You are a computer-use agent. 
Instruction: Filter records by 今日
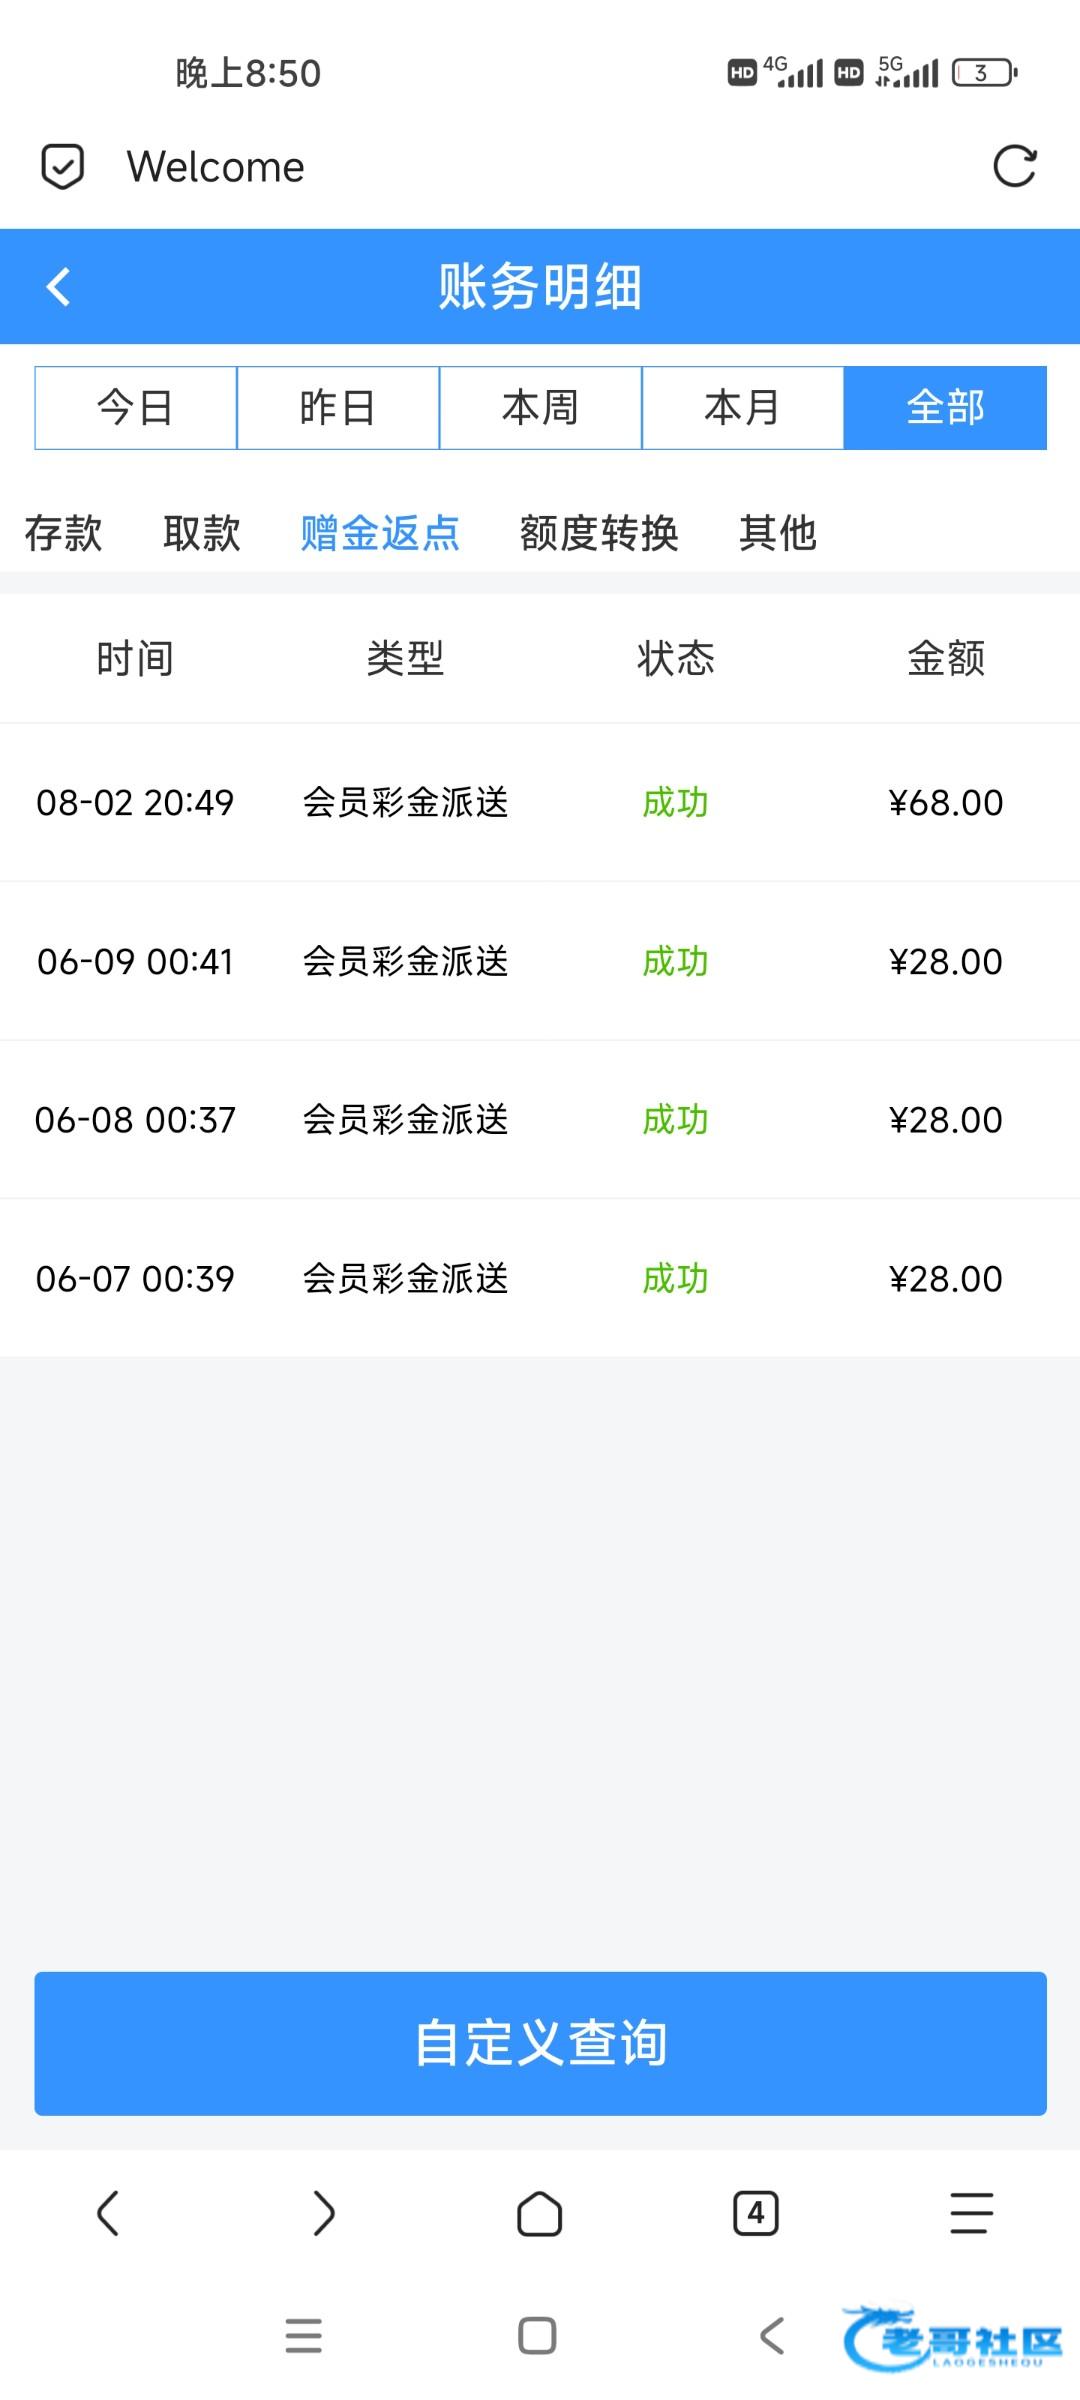coord(136,408)
